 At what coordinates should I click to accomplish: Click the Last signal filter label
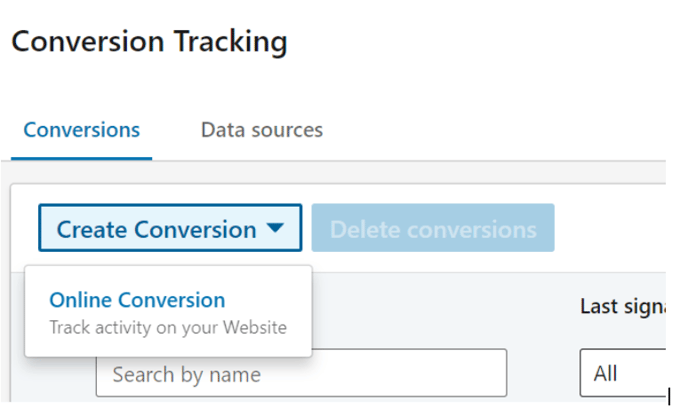(623, 307)
